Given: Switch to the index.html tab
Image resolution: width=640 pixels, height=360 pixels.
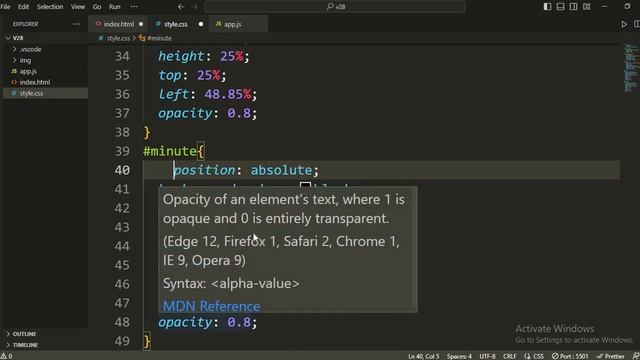Looking at the screenshot, I should 118,24.
